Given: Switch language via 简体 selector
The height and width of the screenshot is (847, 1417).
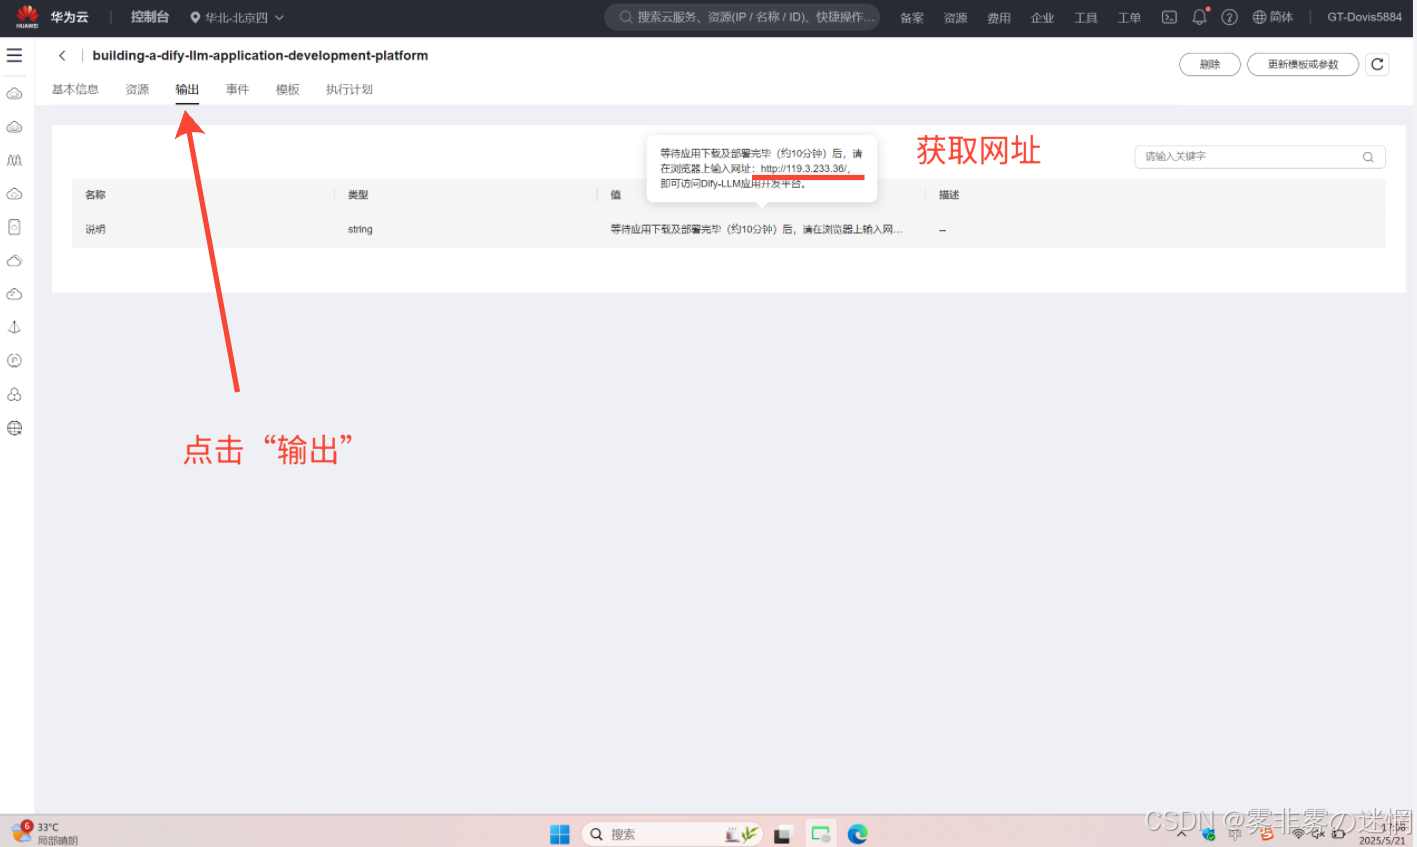Looking at the screenshot, I should (1273, 17).
